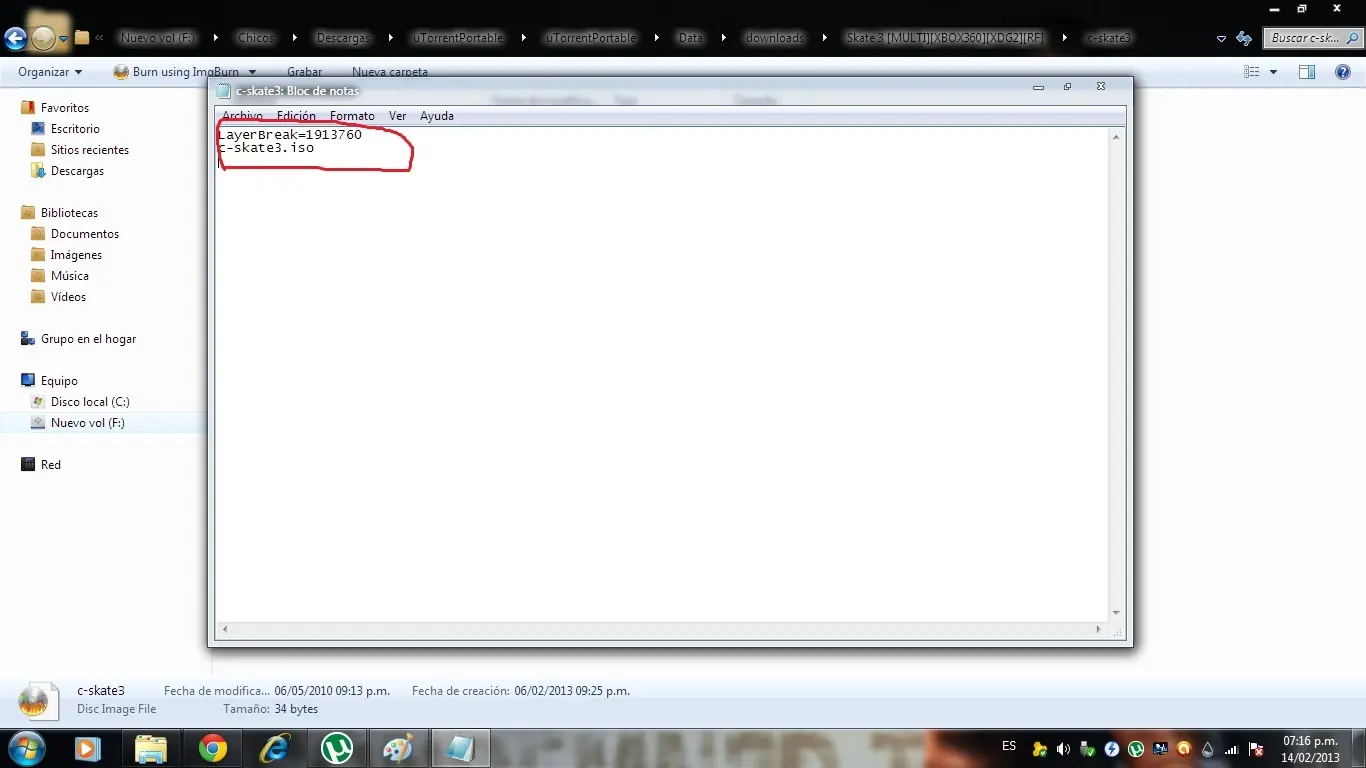Image resolution: width=1366 pixels, height=768 pixels.
Task: Select Descargas under Favoritos
Action: click(77, 171)
